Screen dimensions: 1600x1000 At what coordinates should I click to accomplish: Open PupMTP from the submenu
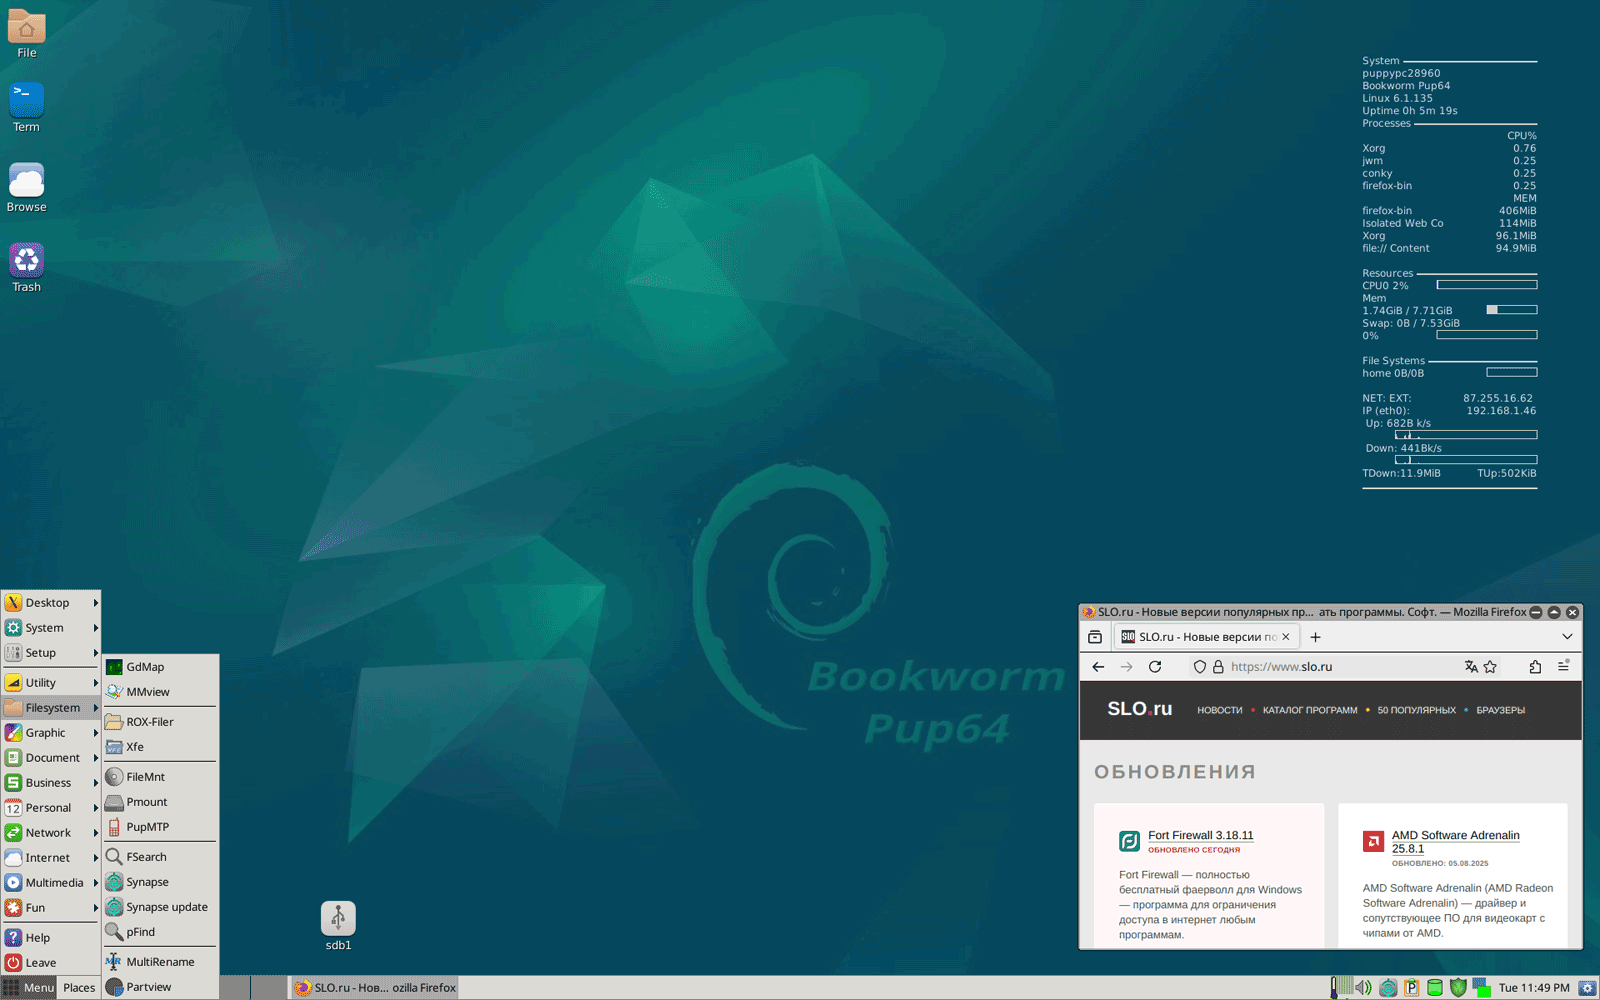pos(160,827)
